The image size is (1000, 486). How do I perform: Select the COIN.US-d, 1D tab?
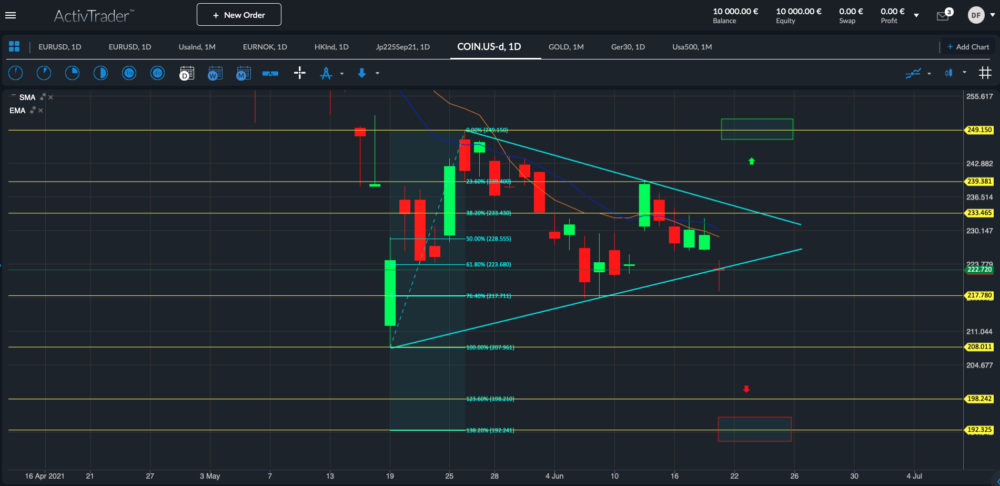click(x=489, y=47)
